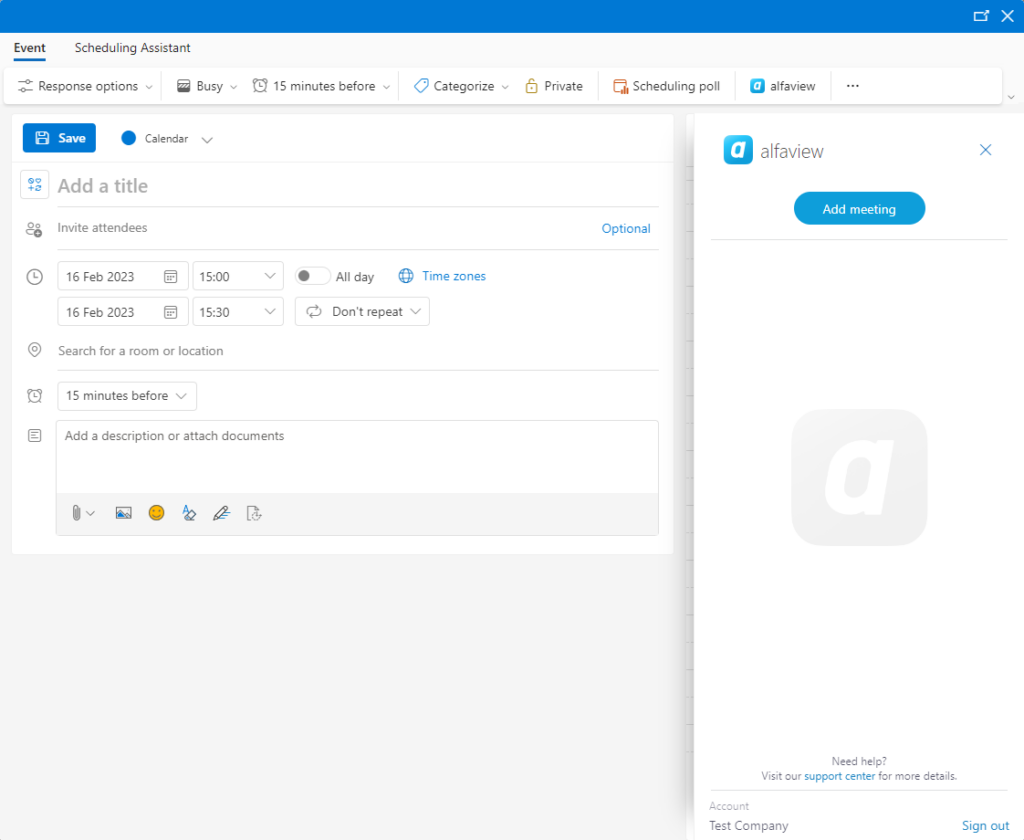Open the support center link
Viewport: 1024px width, 840px height.
coord(839,776)
